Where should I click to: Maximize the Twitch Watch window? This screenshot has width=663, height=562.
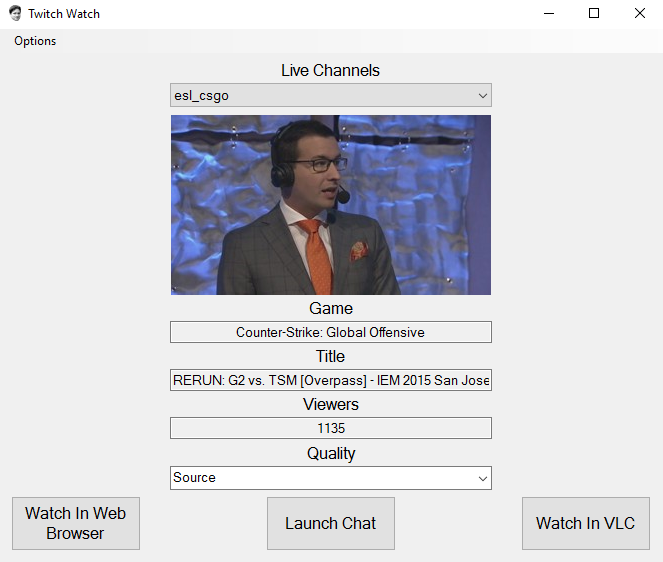pyautogui.click(x=594, y=14)
